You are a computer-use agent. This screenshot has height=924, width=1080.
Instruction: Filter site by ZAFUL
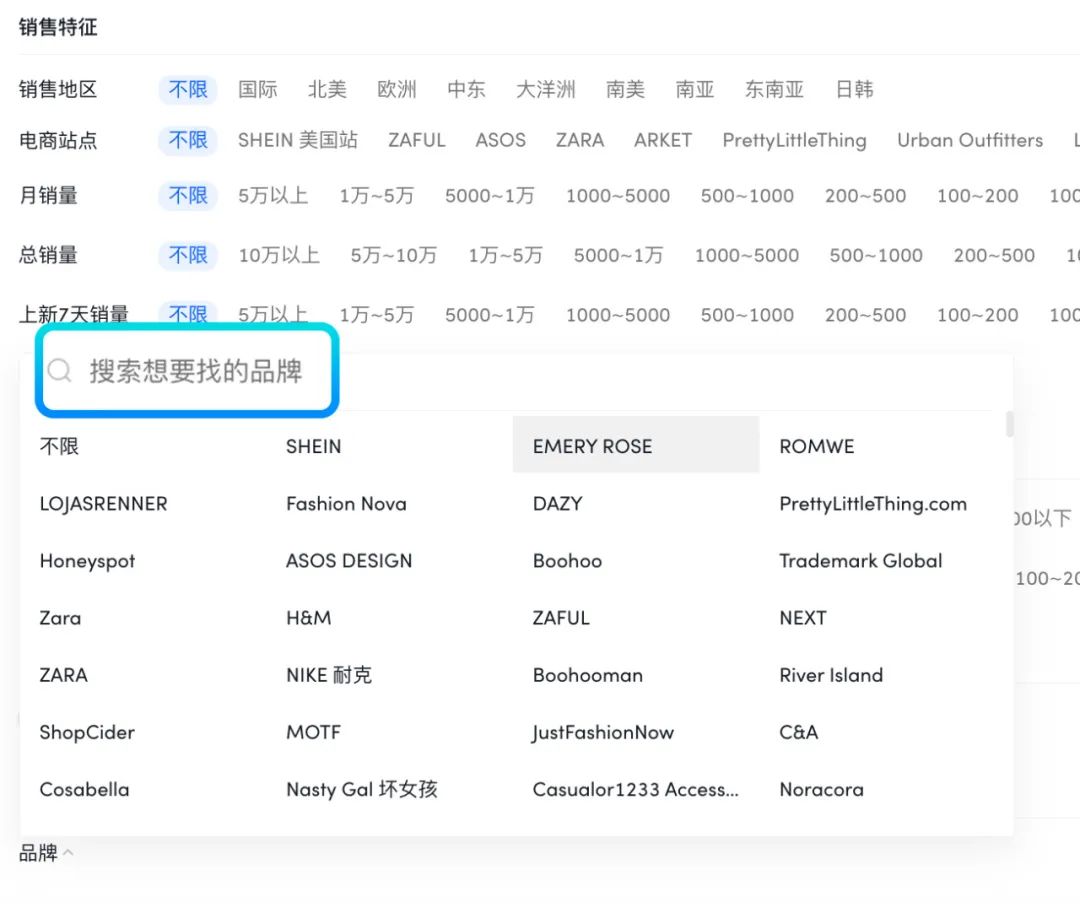point(417,140)
